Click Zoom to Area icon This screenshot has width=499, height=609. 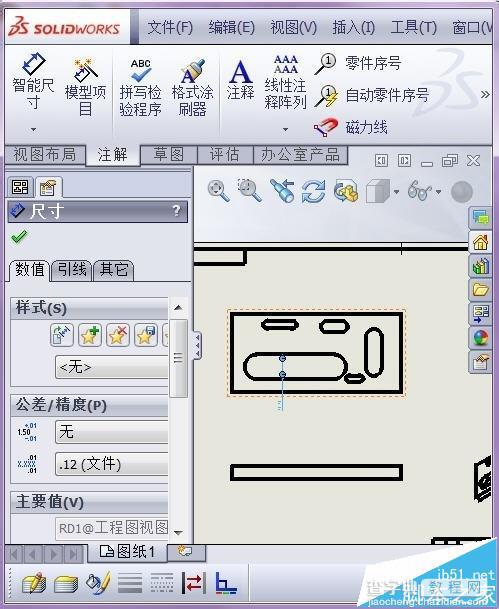tap(250, 191)
